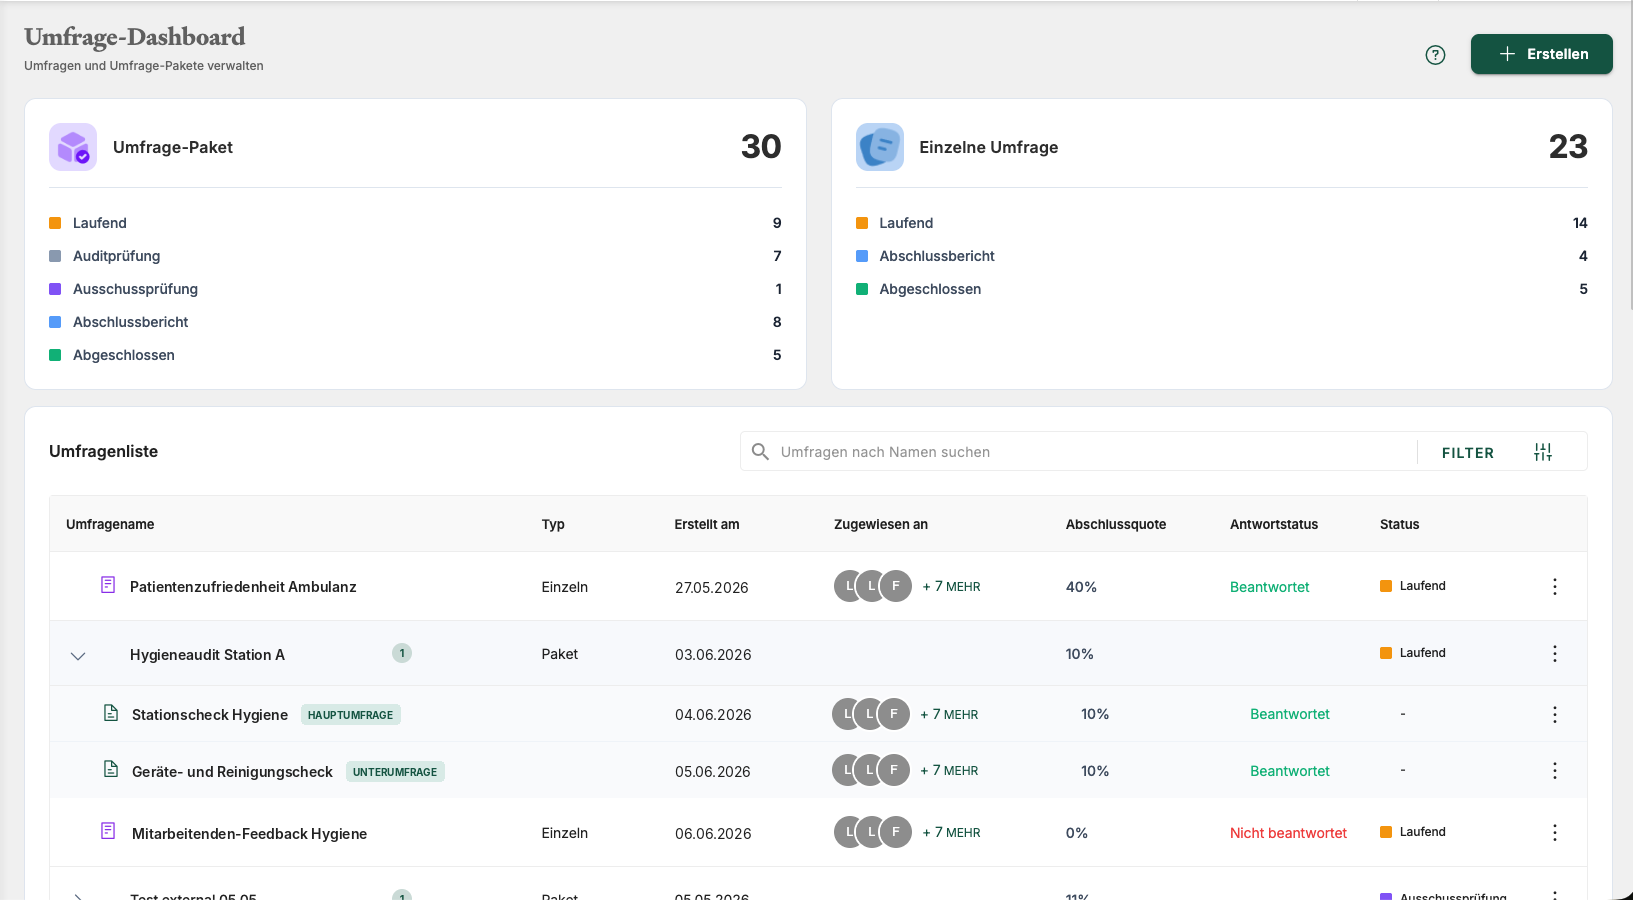The width and height of the screenshot is (1633, 900).
Task: Open the survey Mitarbeitenden-Feedback Hygiene
Action: coord(249,834)
